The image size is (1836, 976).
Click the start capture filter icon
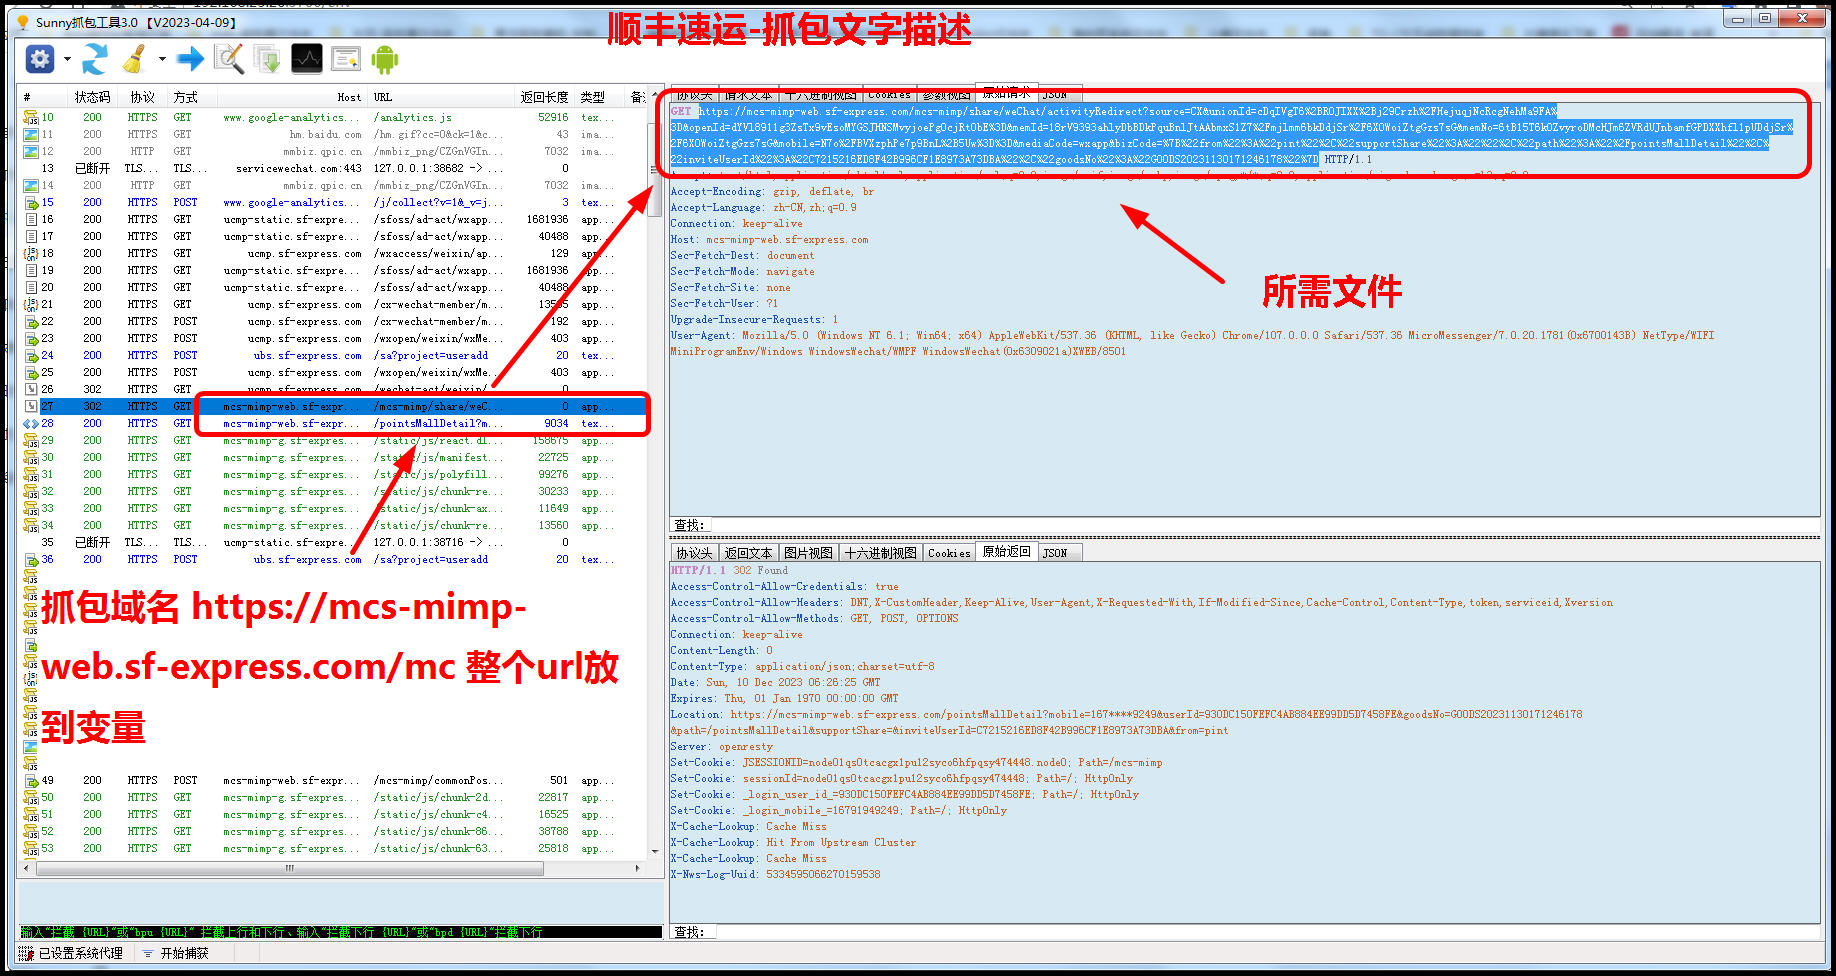coord(148,953)
